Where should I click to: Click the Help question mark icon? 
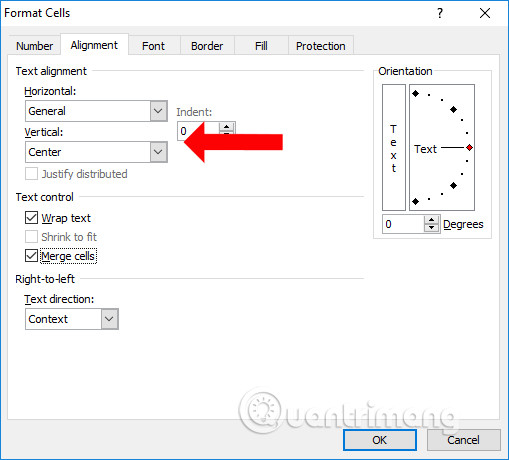click(x=440, y=13)
